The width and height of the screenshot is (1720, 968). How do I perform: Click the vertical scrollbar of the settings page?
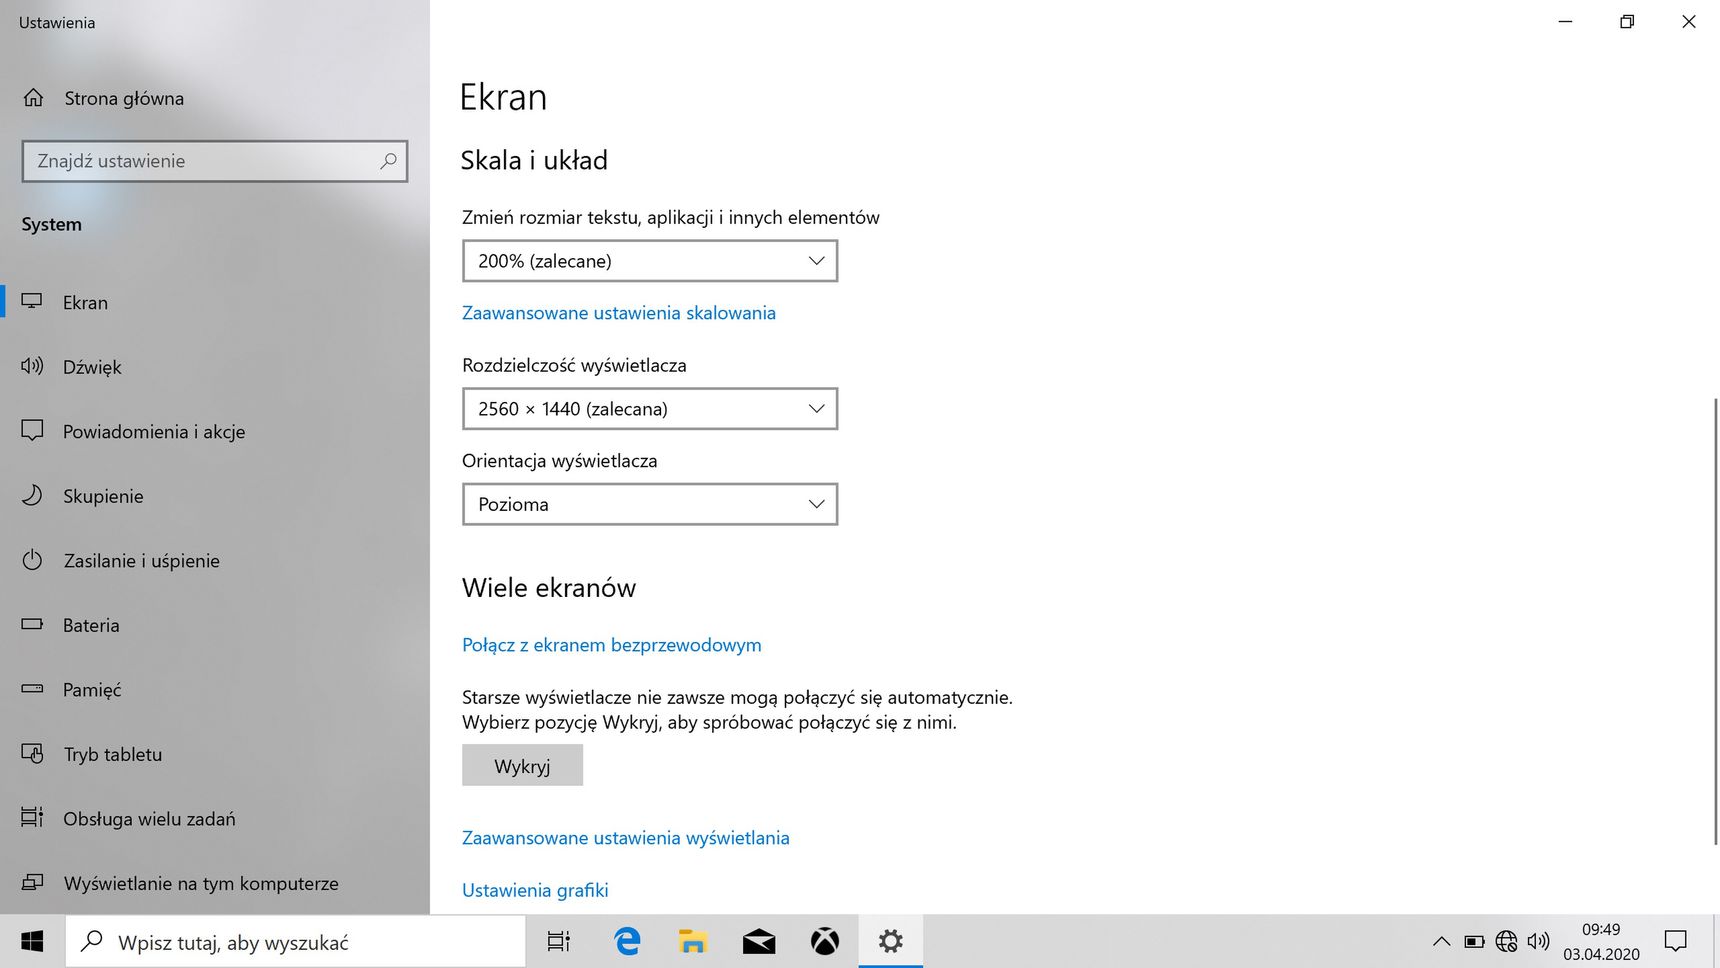coord(1714,620)
